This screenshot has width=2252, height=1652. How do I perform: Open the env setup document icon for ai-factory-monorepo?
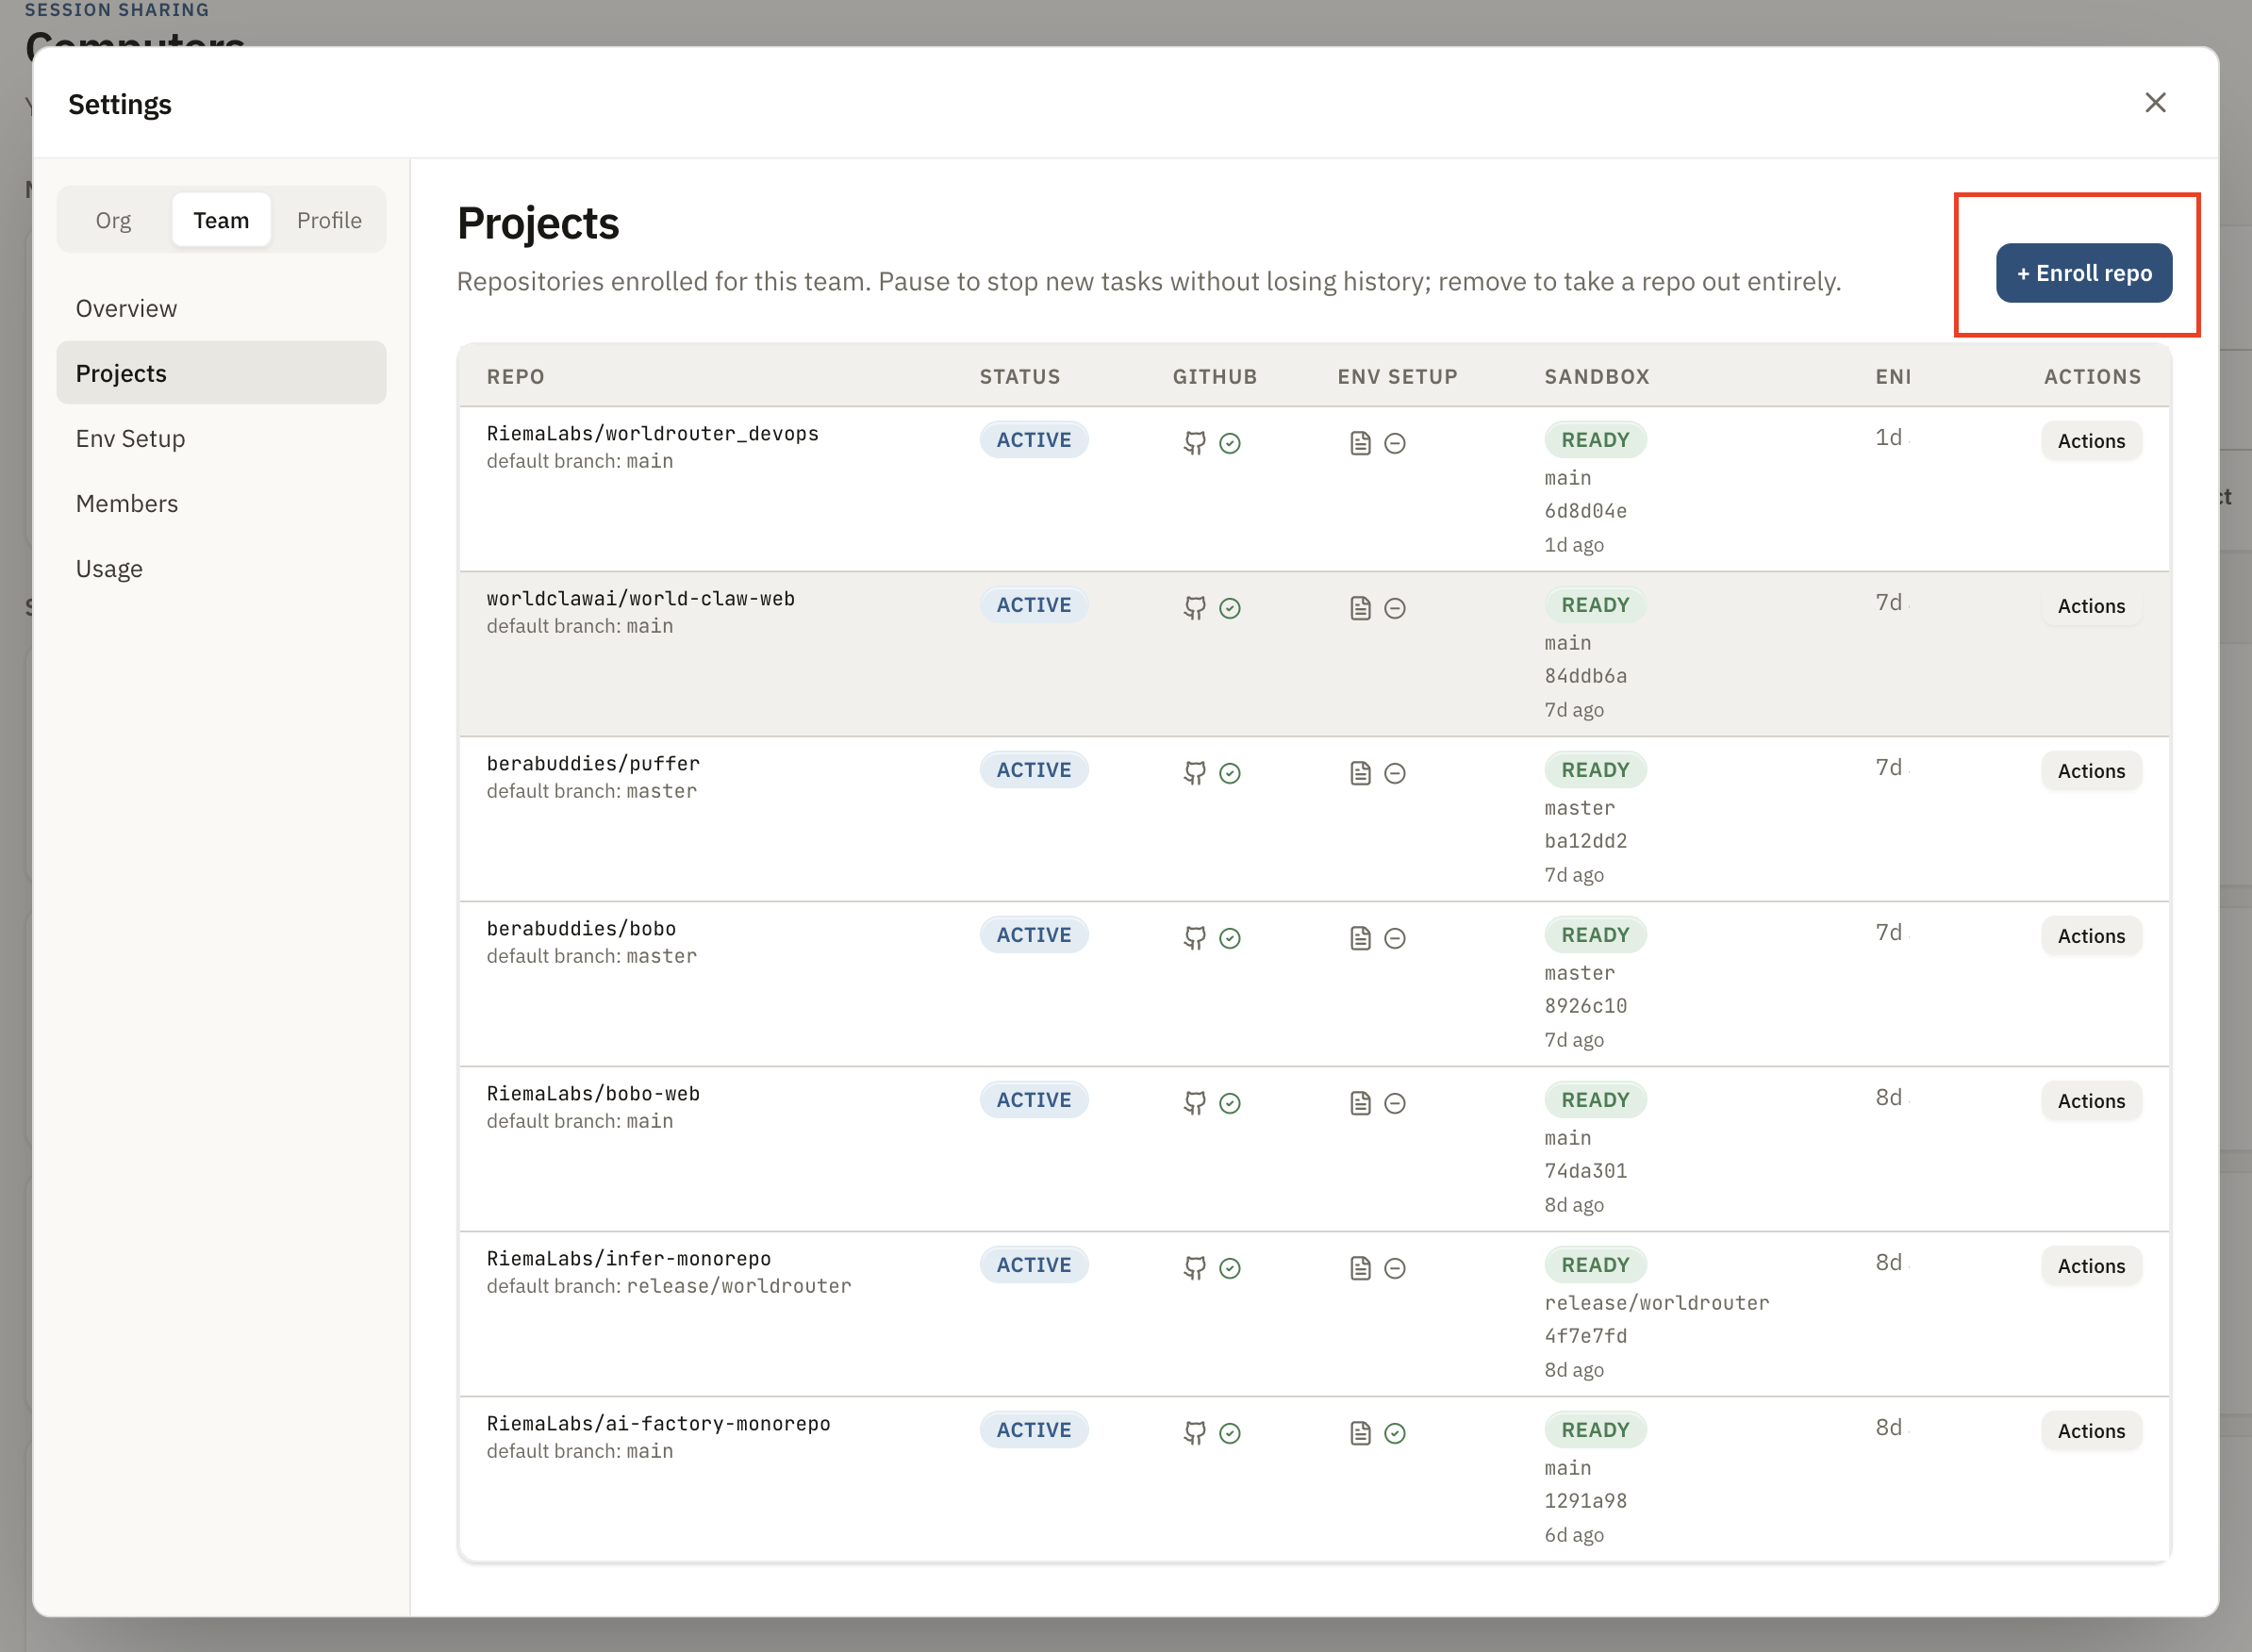1360,1433
